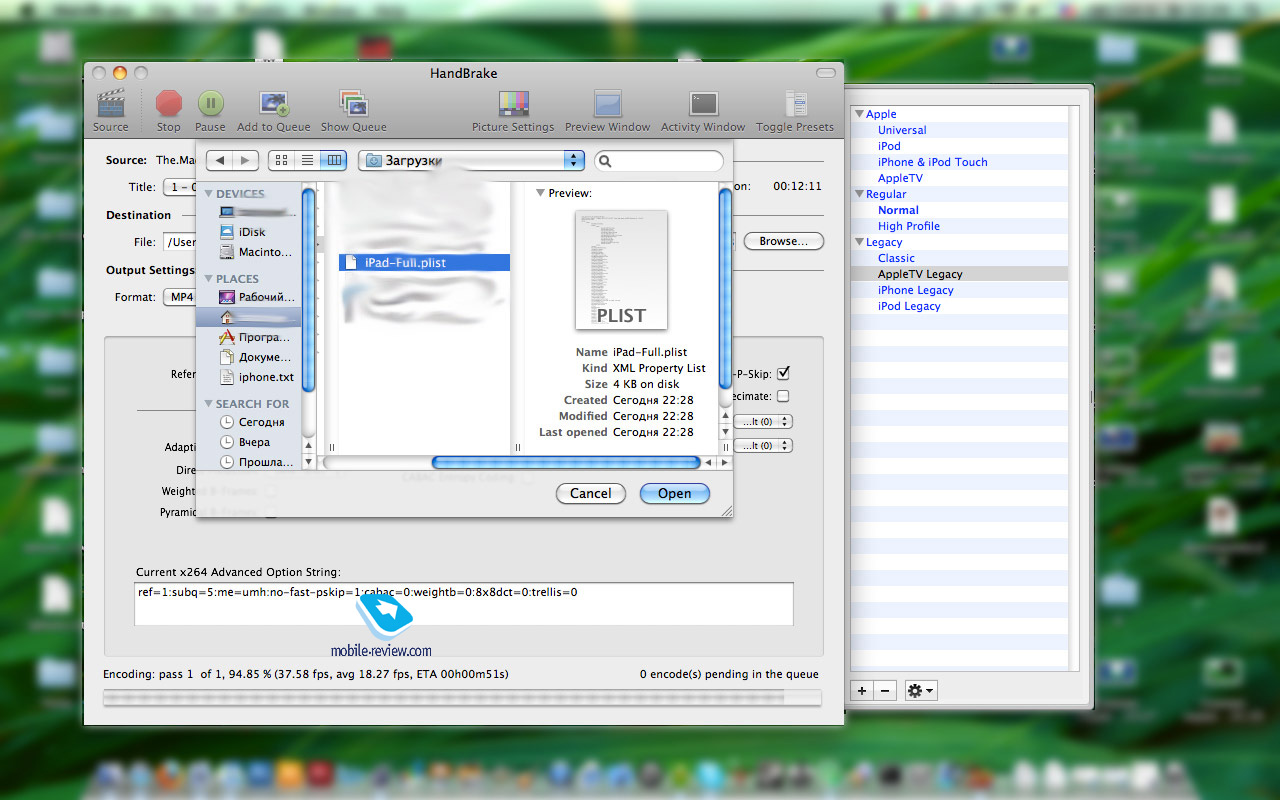Open the Докуме... documents folder
This screenshot has width=1280, height=800.
(256, 357)
